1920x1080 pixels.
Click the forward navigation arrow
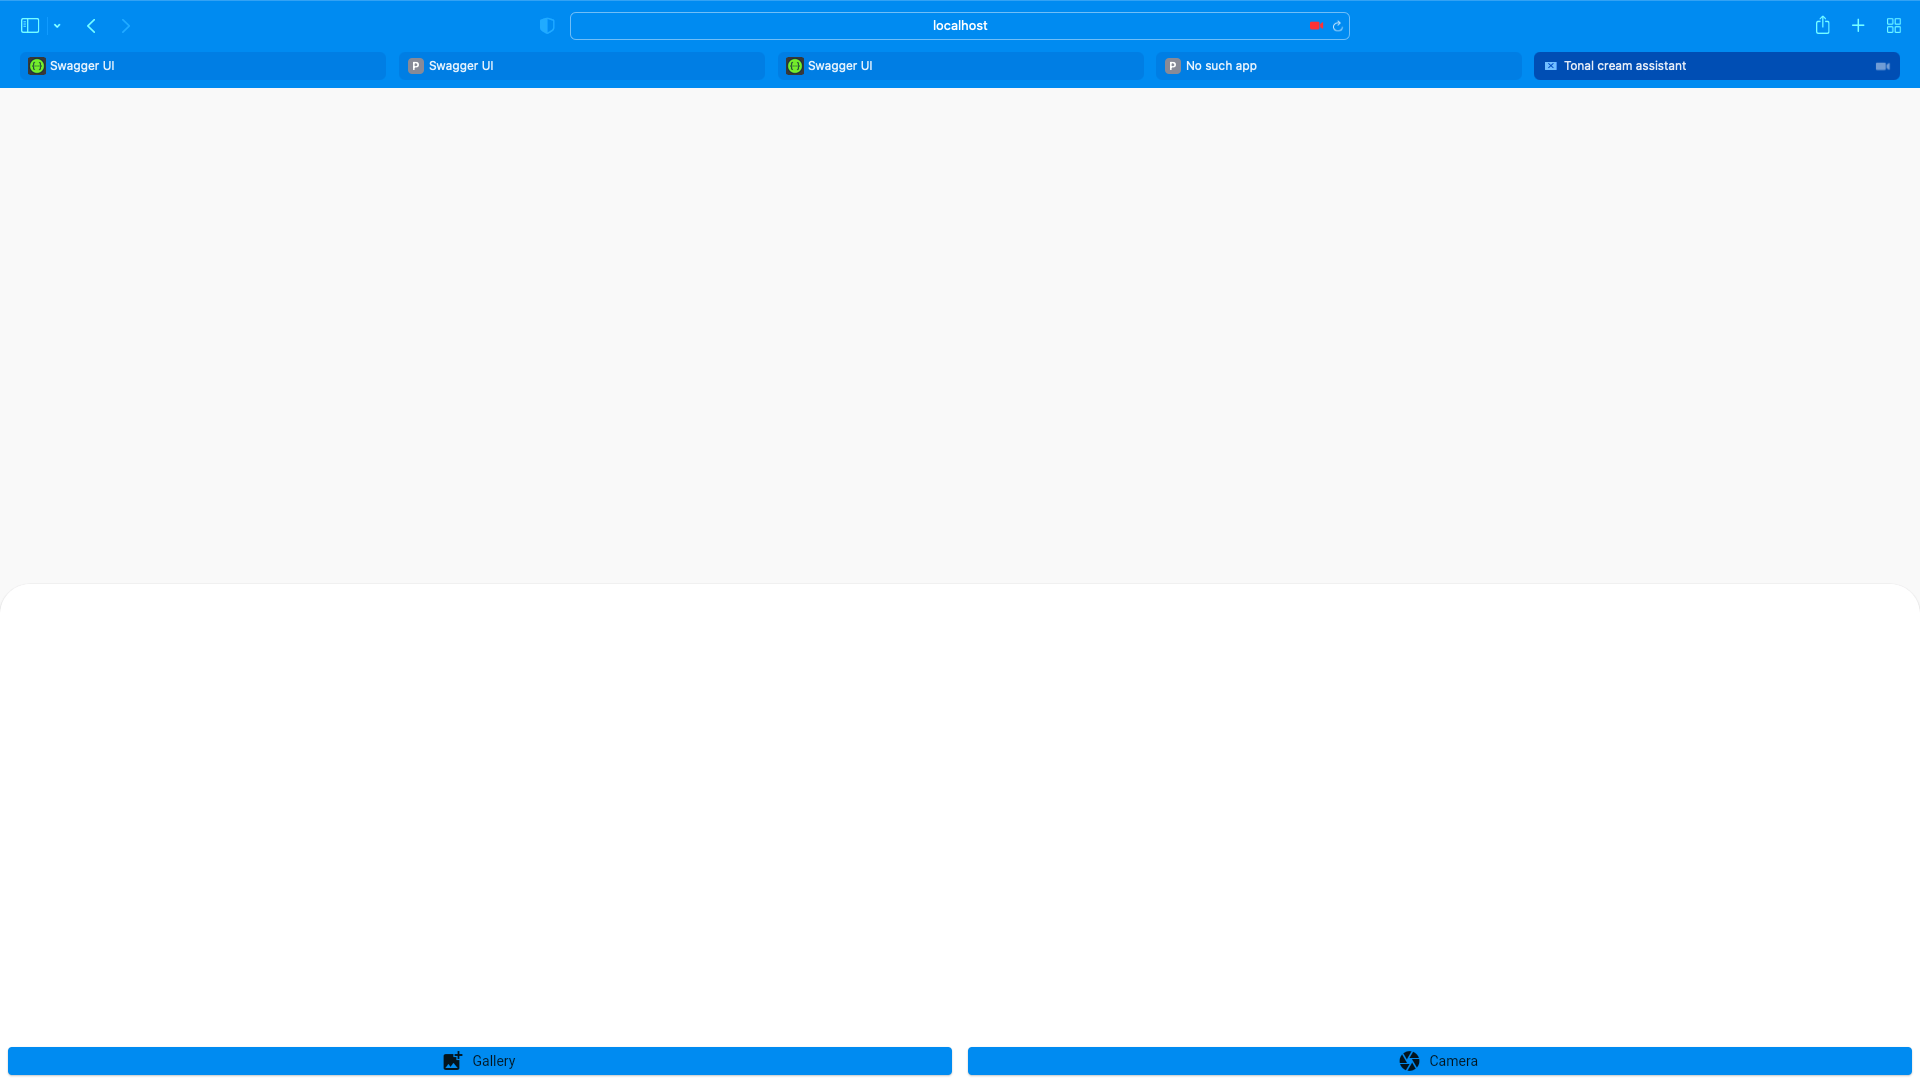(x=126, y=25)
